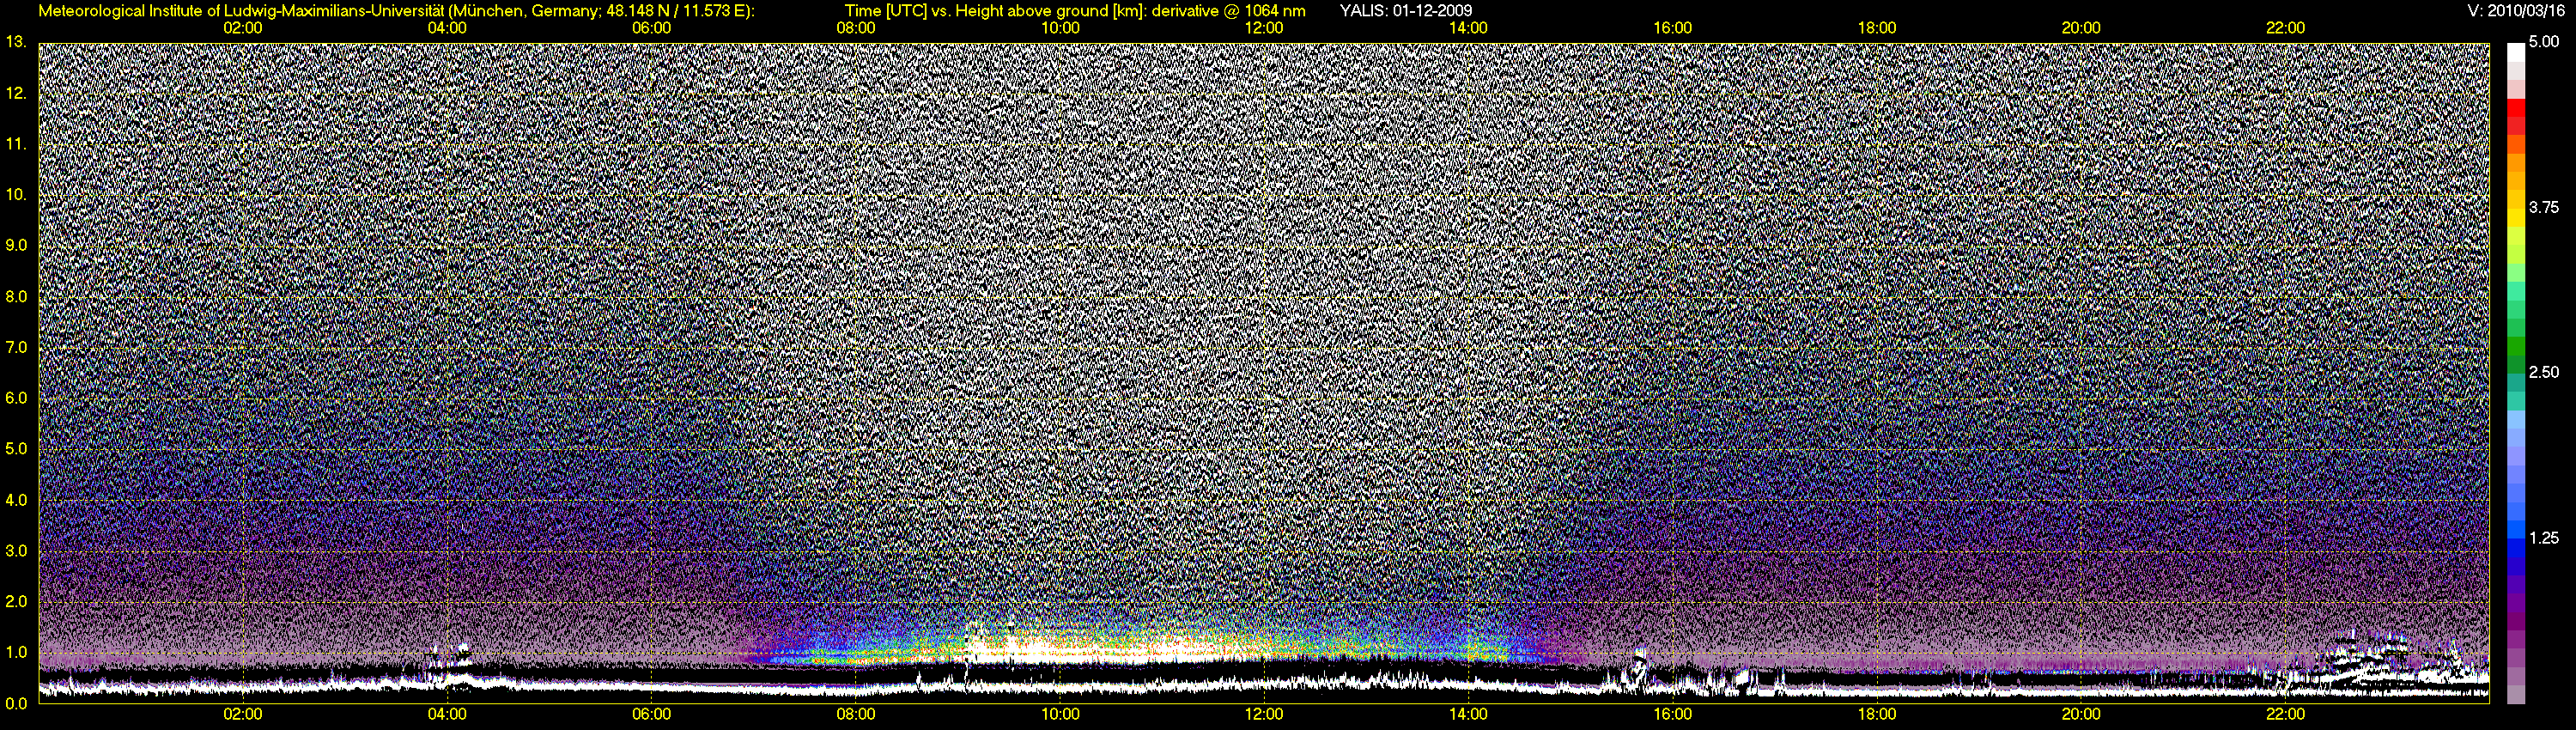
Task: Select the 04:00 label on the top time axis
Action: [x=447, y=28]
